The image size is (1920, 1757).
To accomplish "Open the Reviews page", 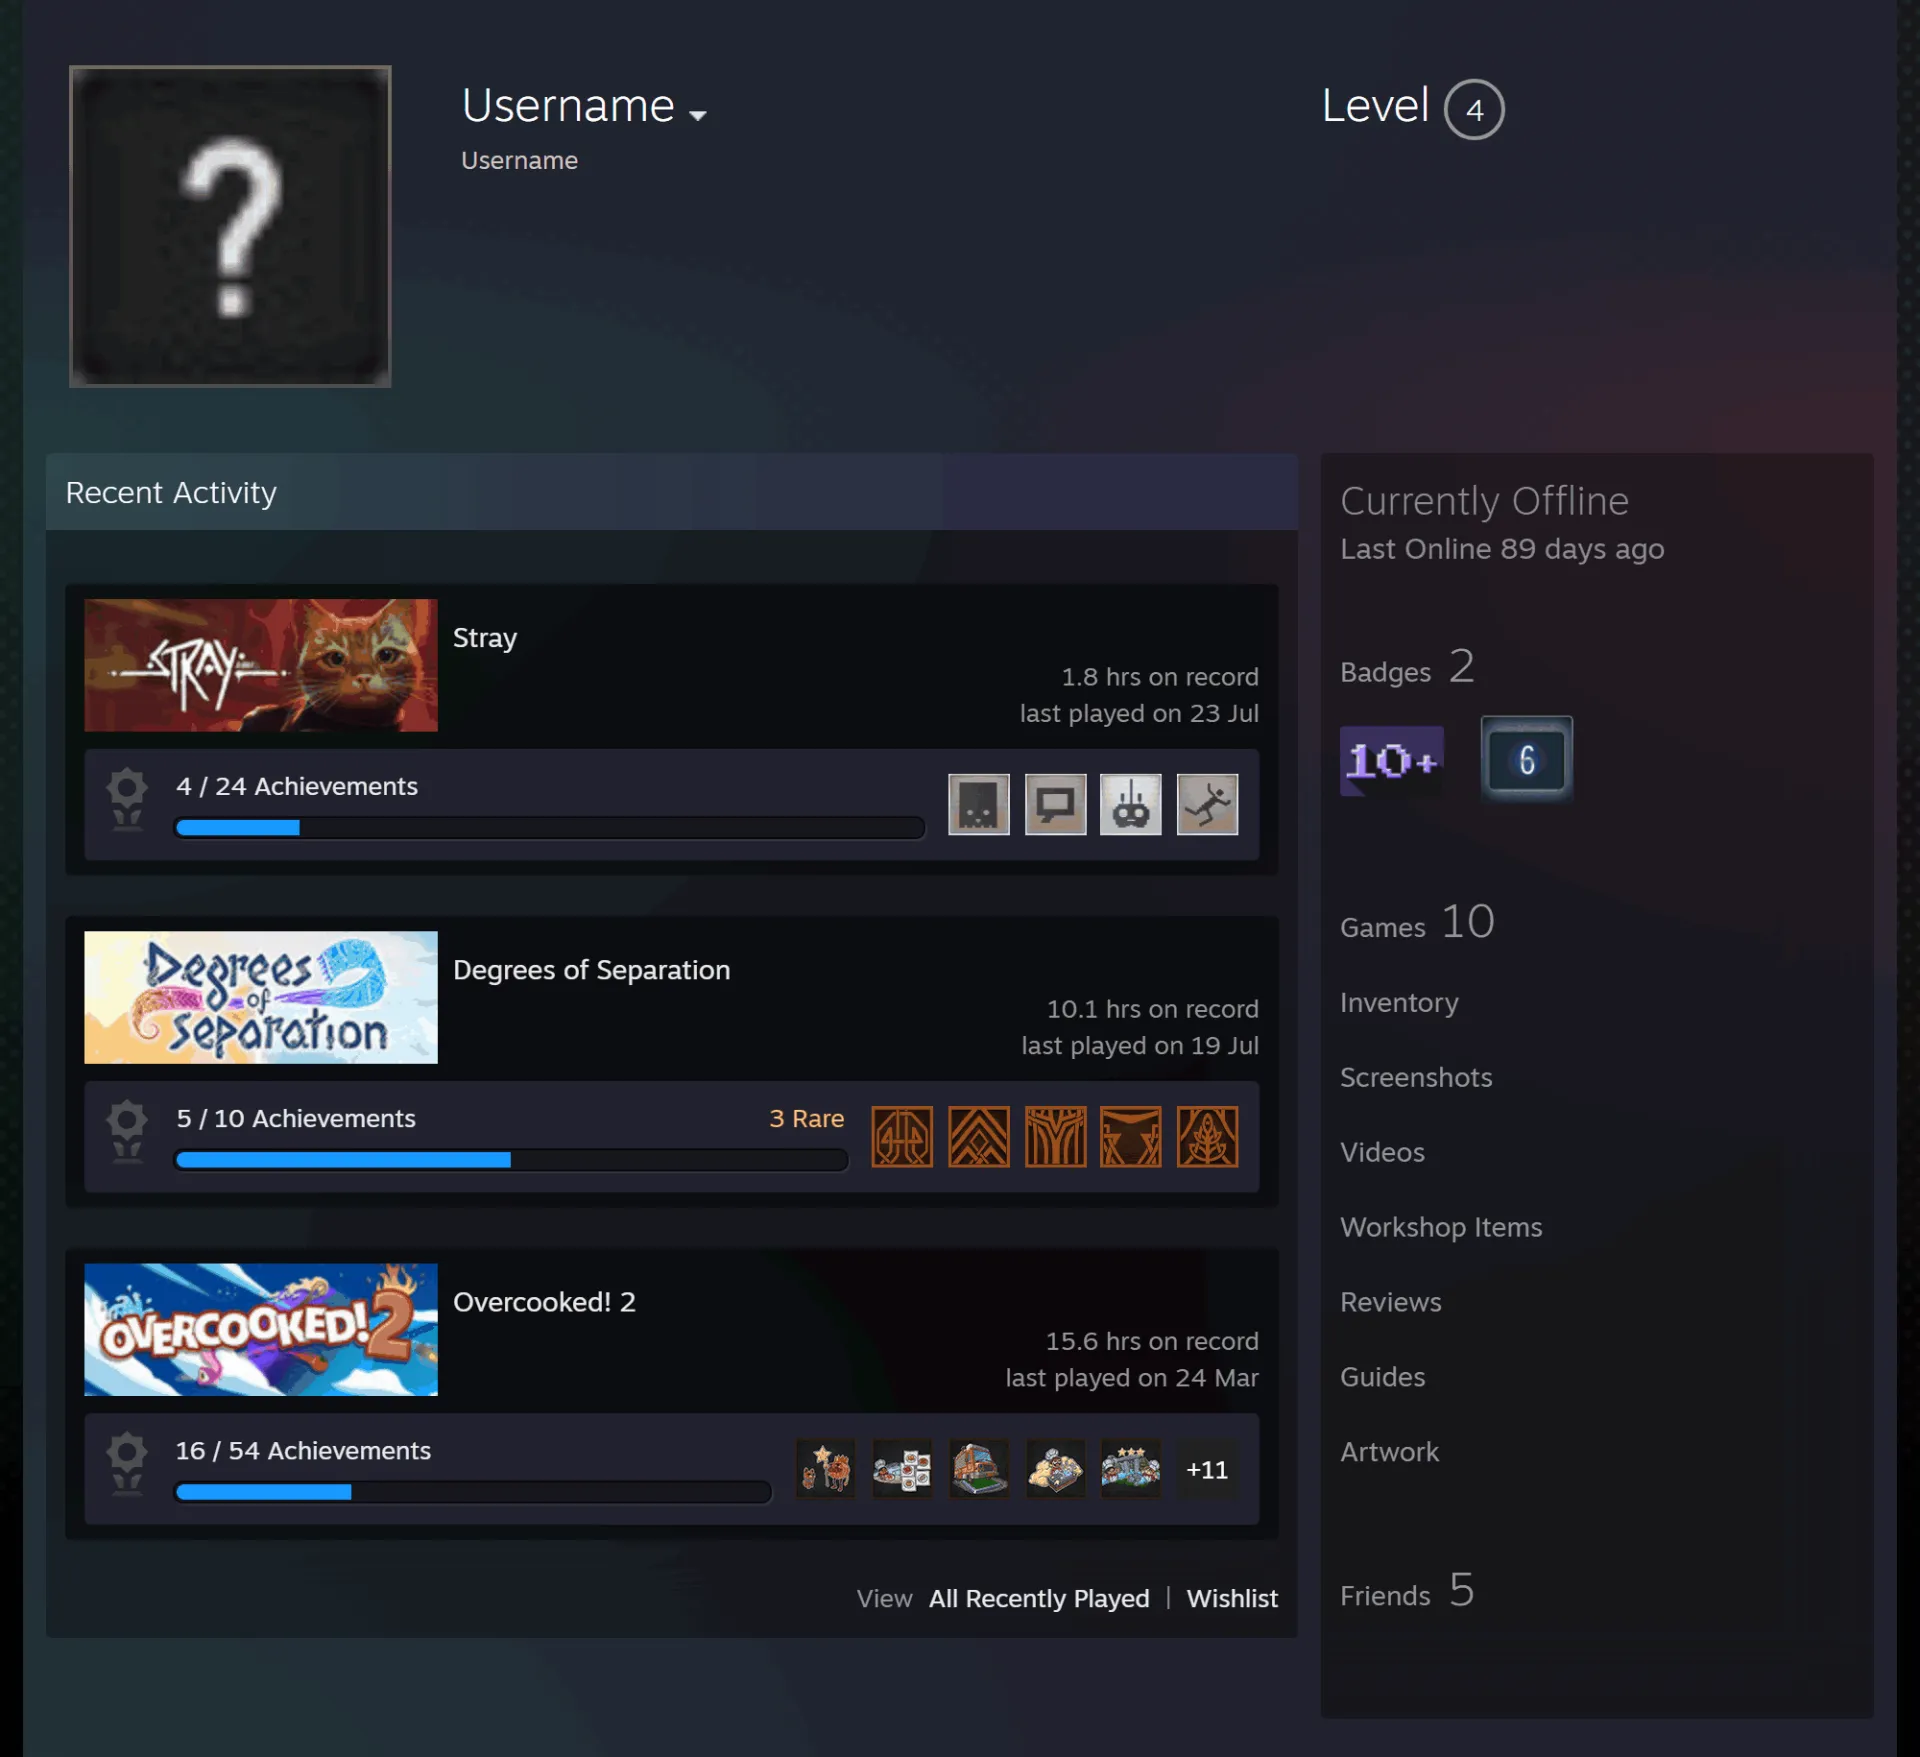I will click(x=1391, y=1302).
